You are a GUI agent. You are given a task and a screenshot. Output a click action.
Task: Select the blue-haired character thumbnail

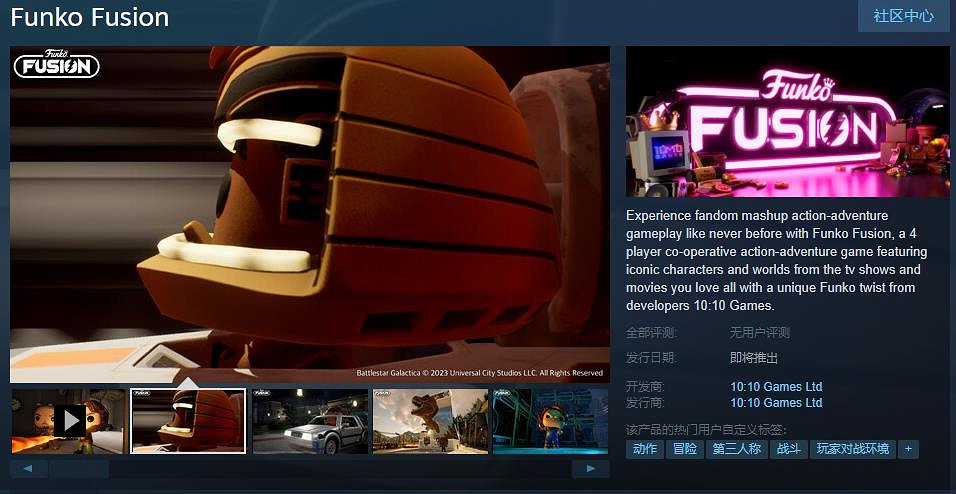550,421
